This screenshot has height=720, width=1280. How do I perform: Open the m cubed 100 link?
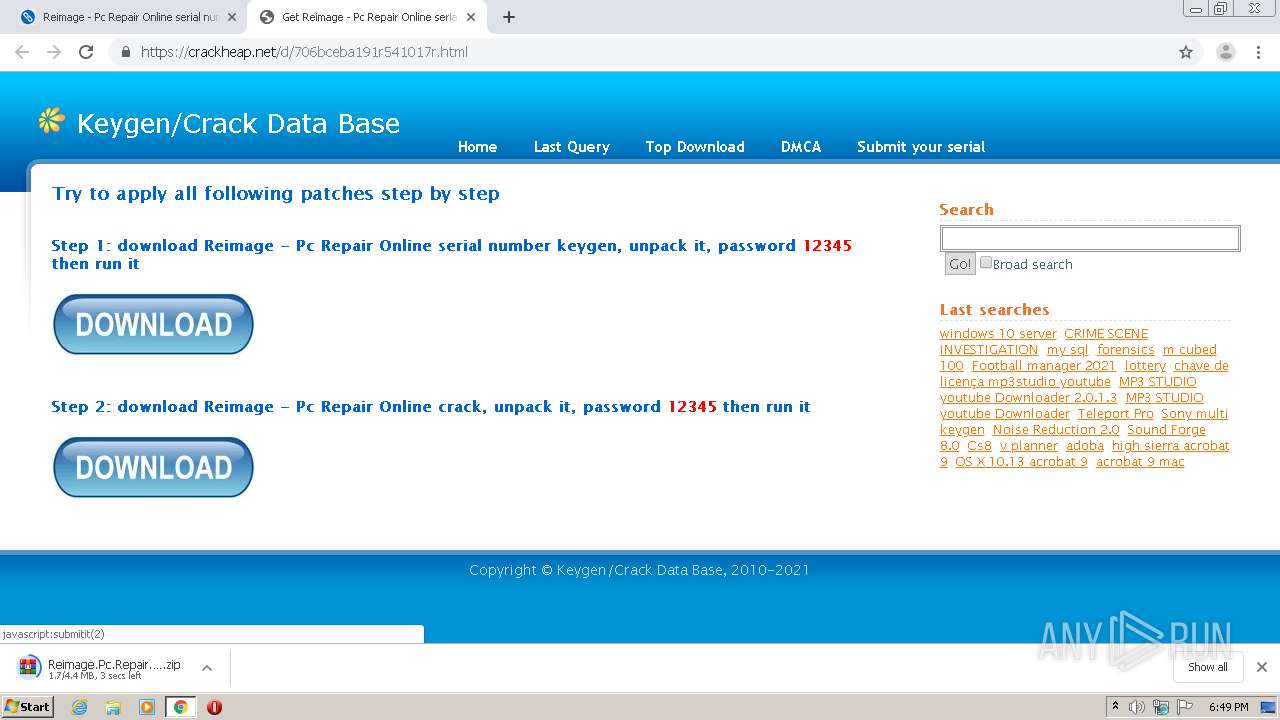click(1189, 349)
